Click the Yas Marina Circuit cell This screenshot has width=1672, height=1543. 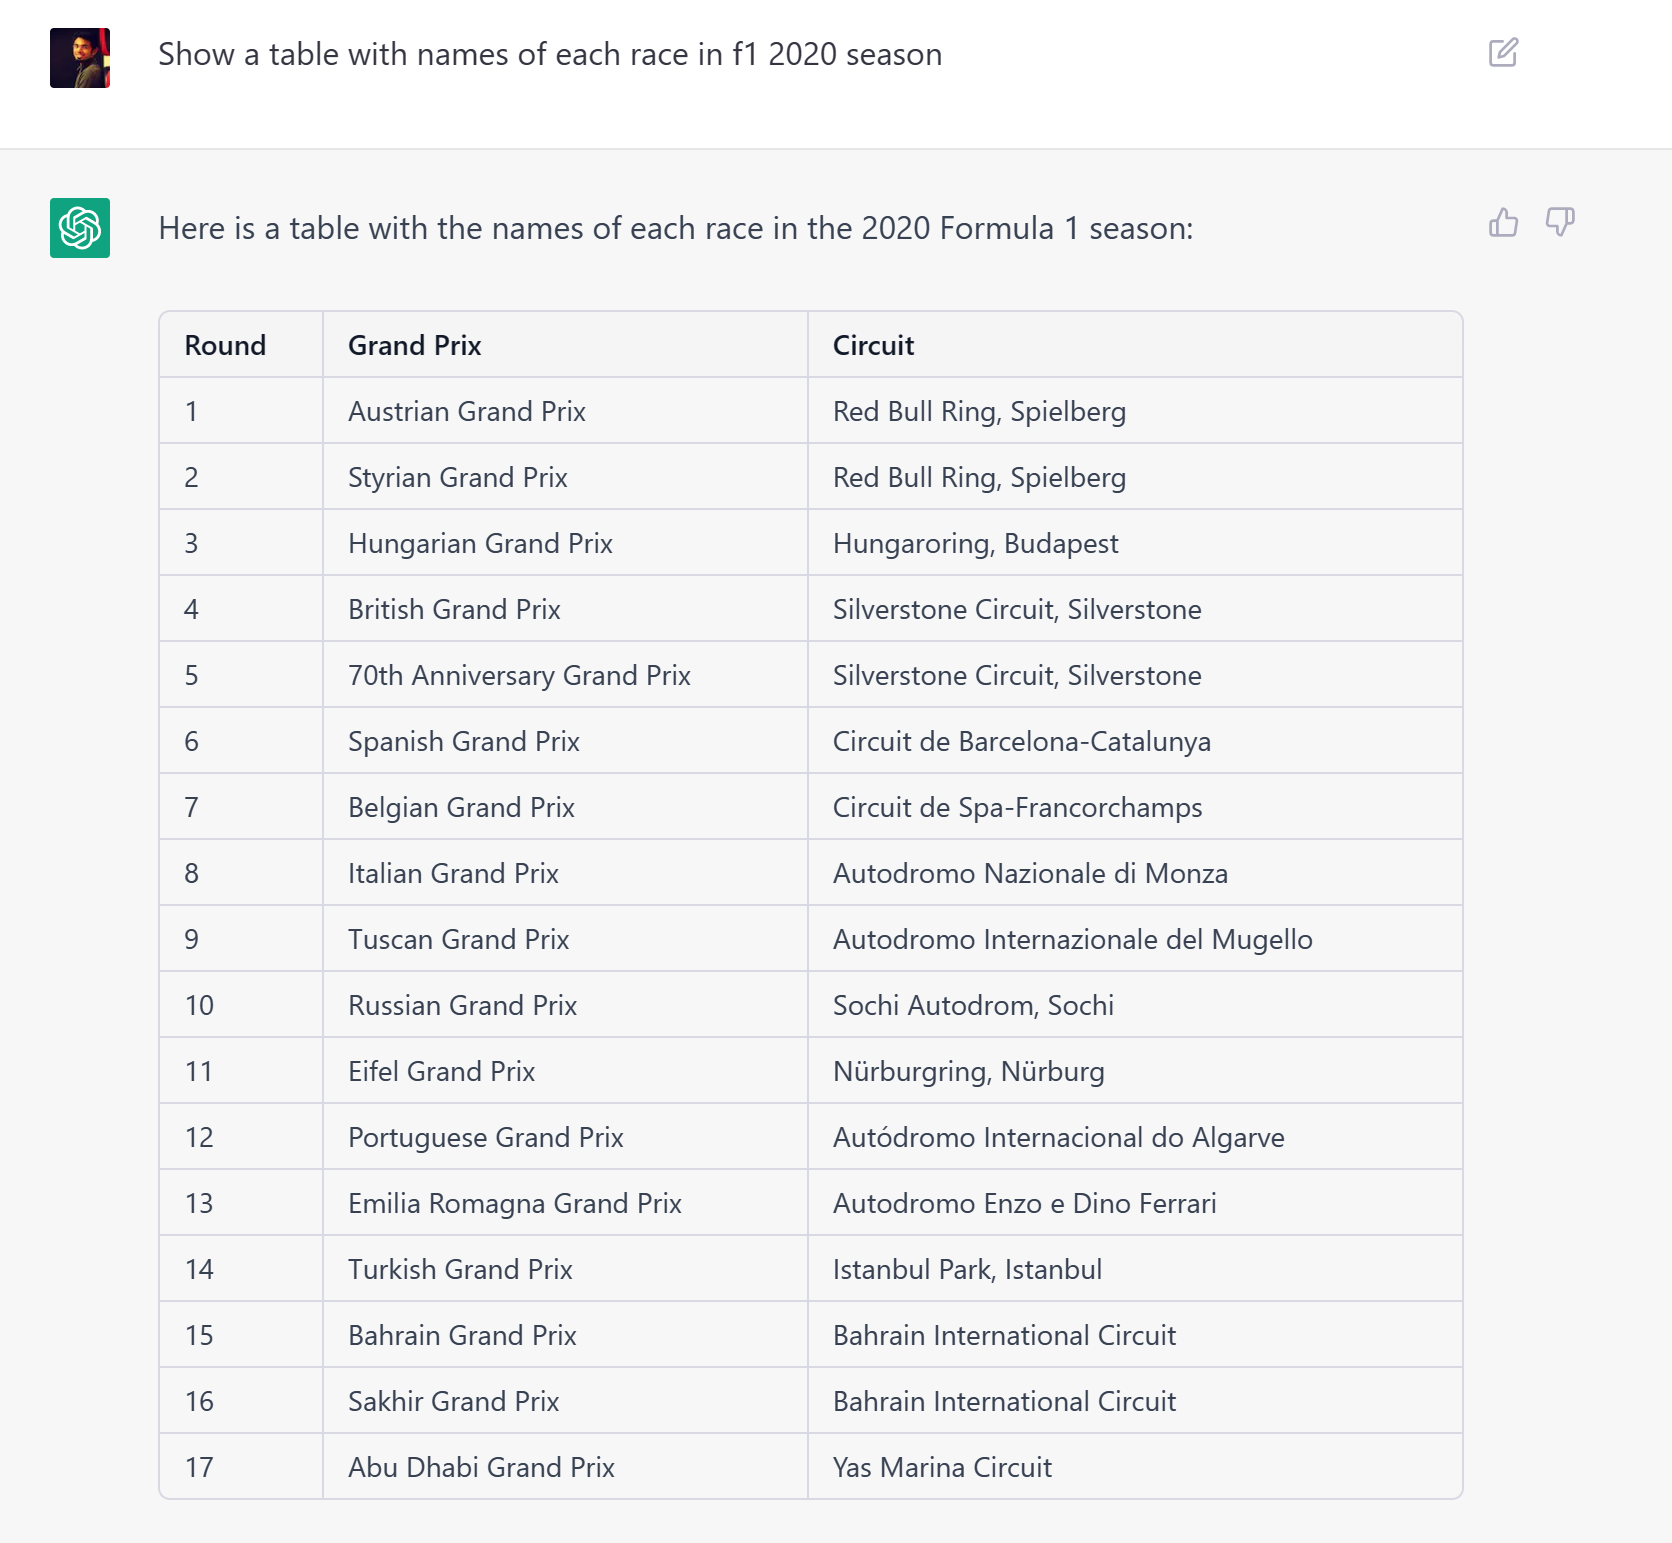click(x=942, y=1467)
